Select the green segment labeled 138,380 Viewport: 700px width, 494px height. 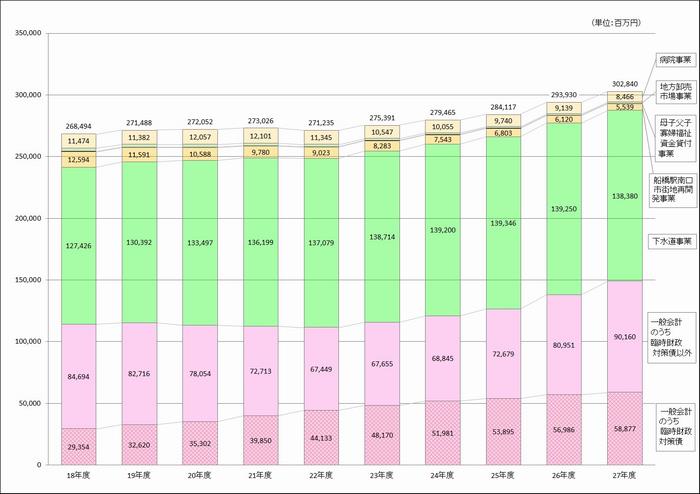click(625, 195)
